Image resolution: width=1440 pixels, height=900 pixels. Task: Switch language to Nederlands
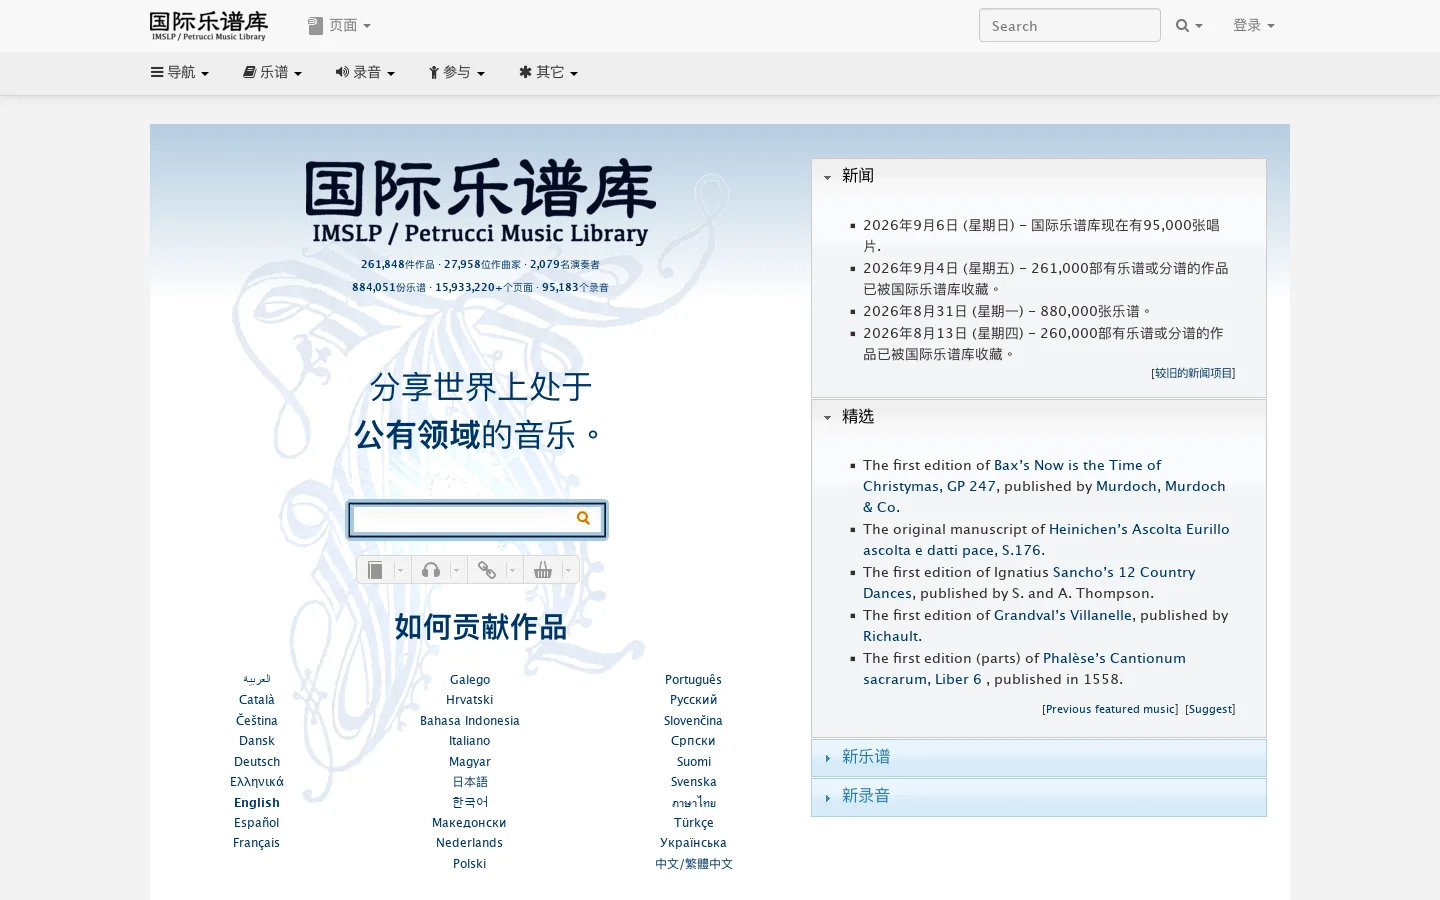coord(470,843)
